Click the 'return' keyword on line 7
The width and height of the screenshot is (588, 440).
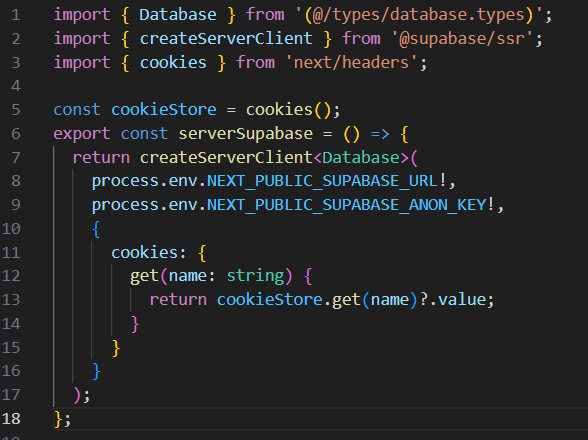tap(101, 158)
